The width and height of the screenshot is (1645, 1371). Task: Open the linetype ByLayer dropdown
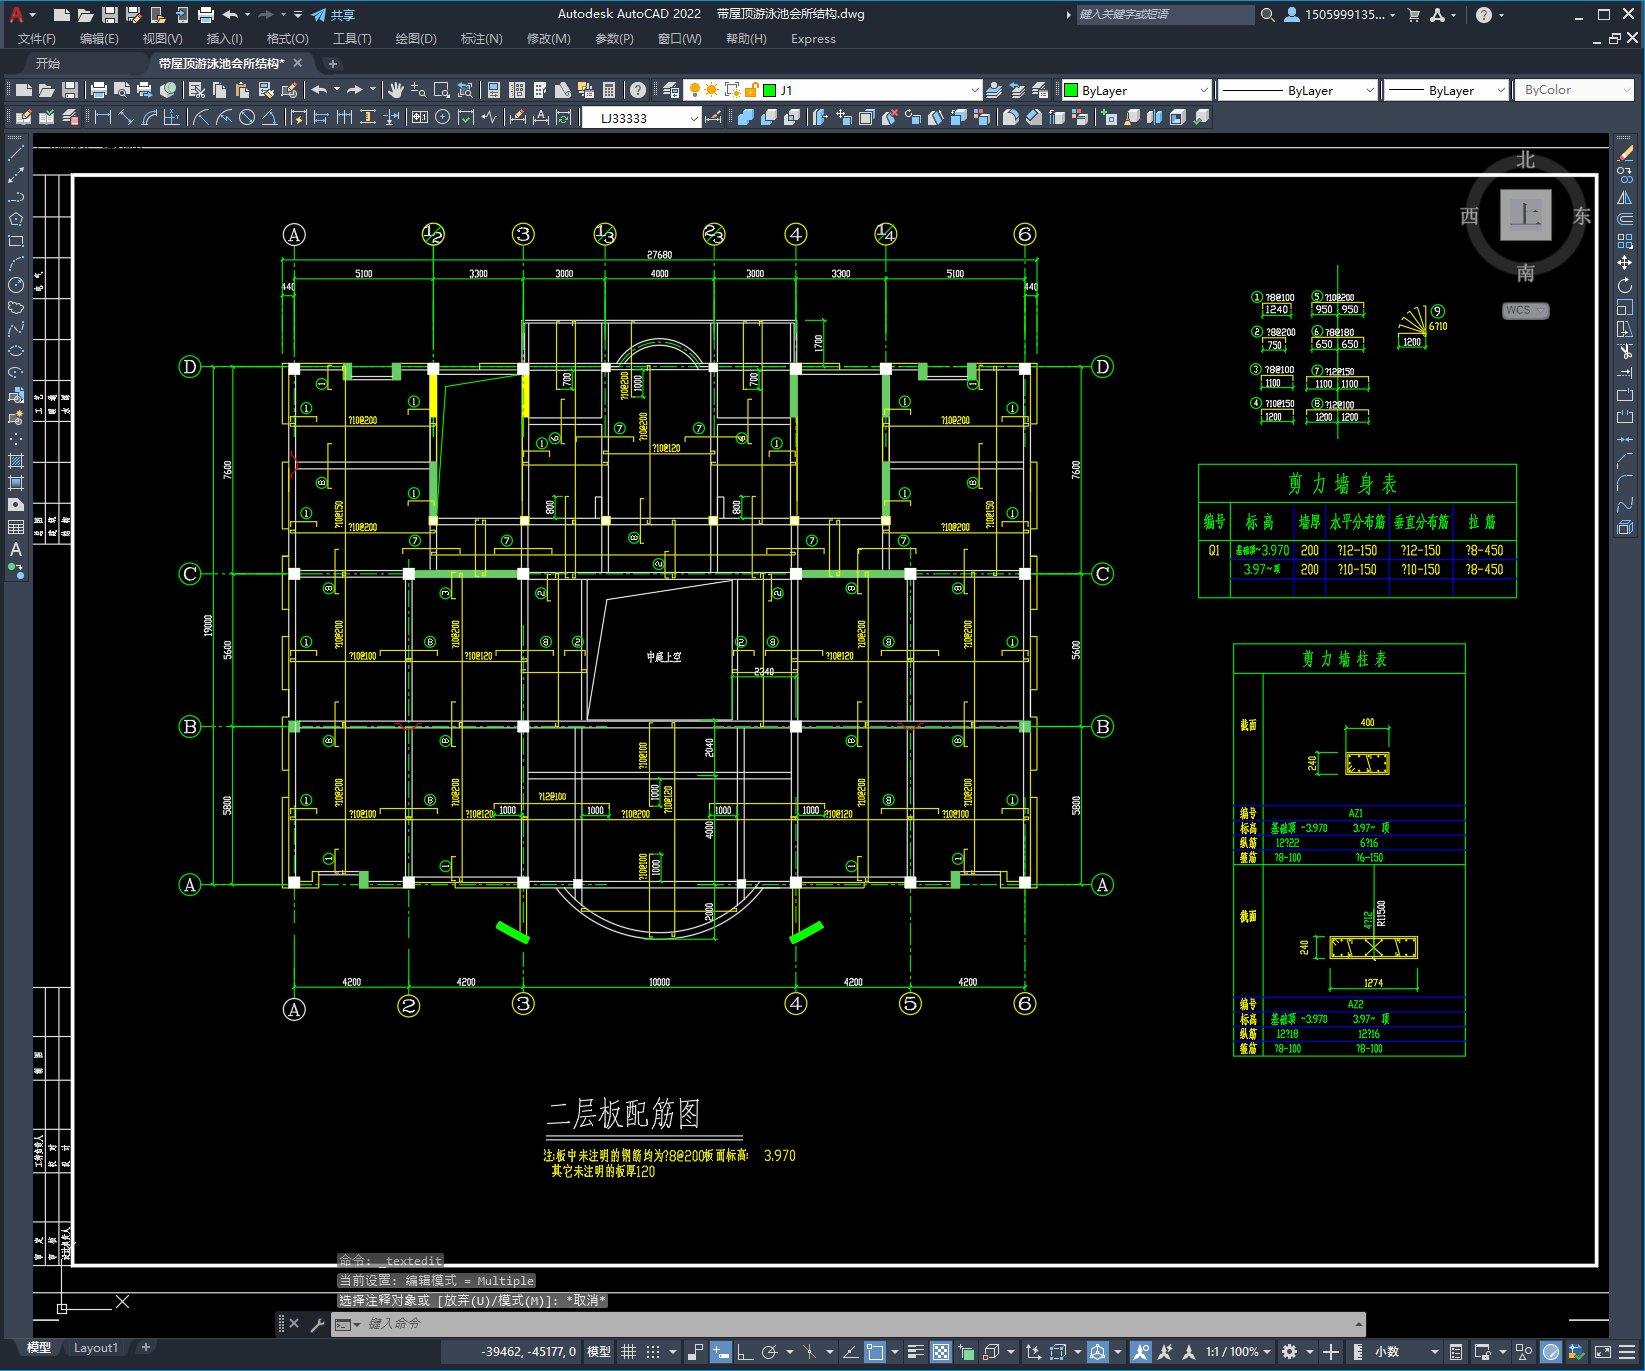click(x=1370, y=90)
